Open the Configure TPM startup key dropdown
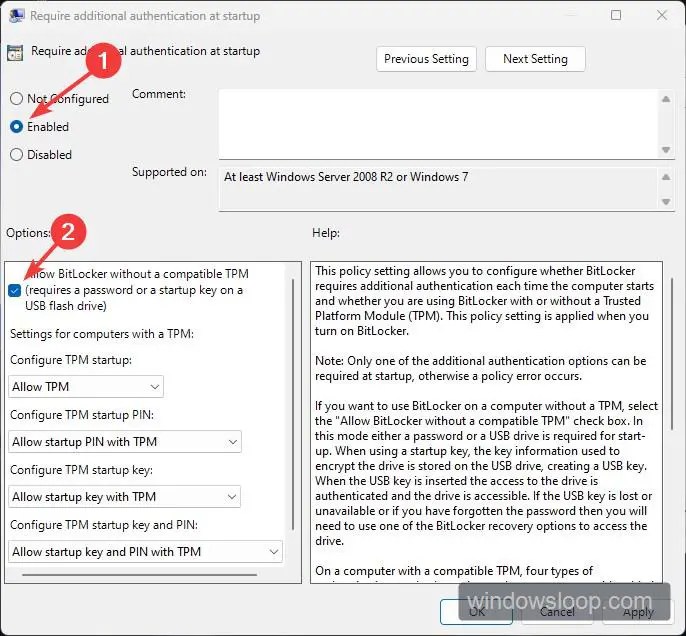 (124, 497)
